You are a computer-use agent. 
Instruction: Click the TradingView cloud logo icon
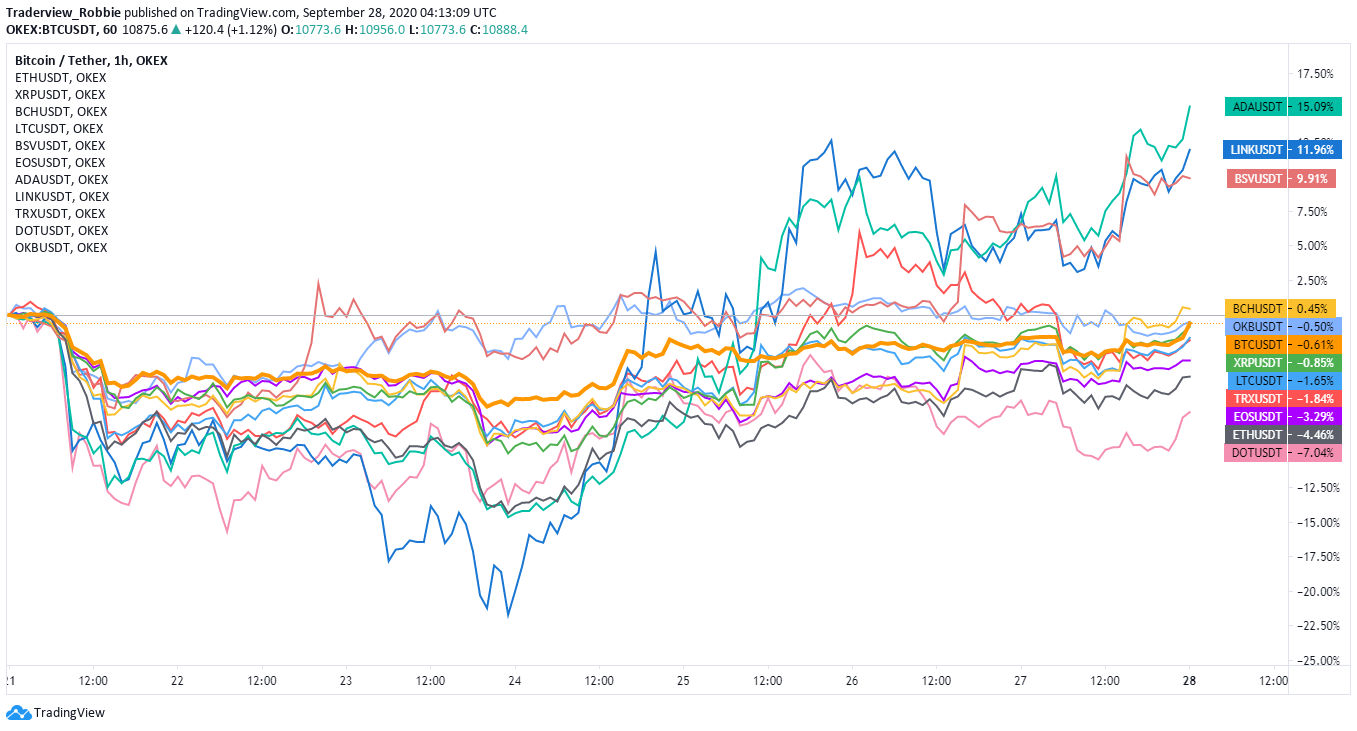click(x=18, y=713)
